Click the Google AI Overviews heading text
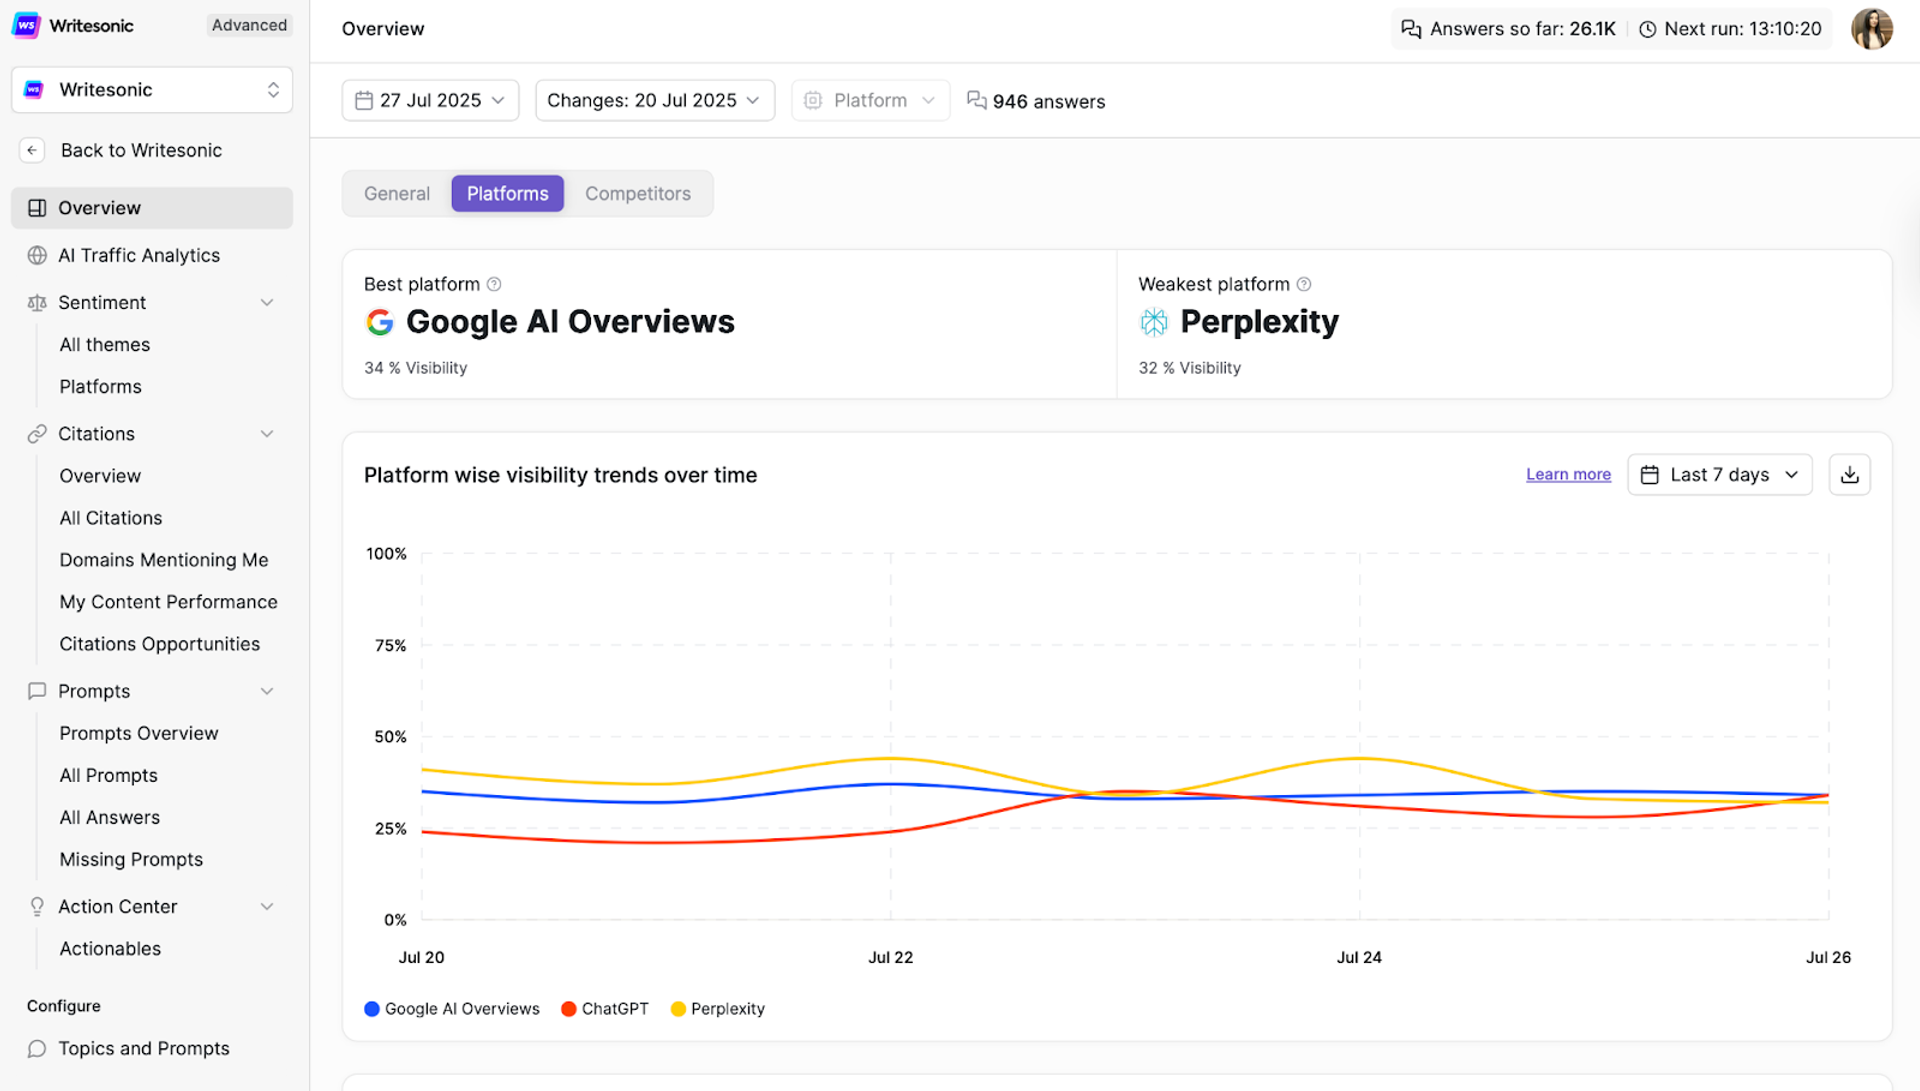 [570, 322]
